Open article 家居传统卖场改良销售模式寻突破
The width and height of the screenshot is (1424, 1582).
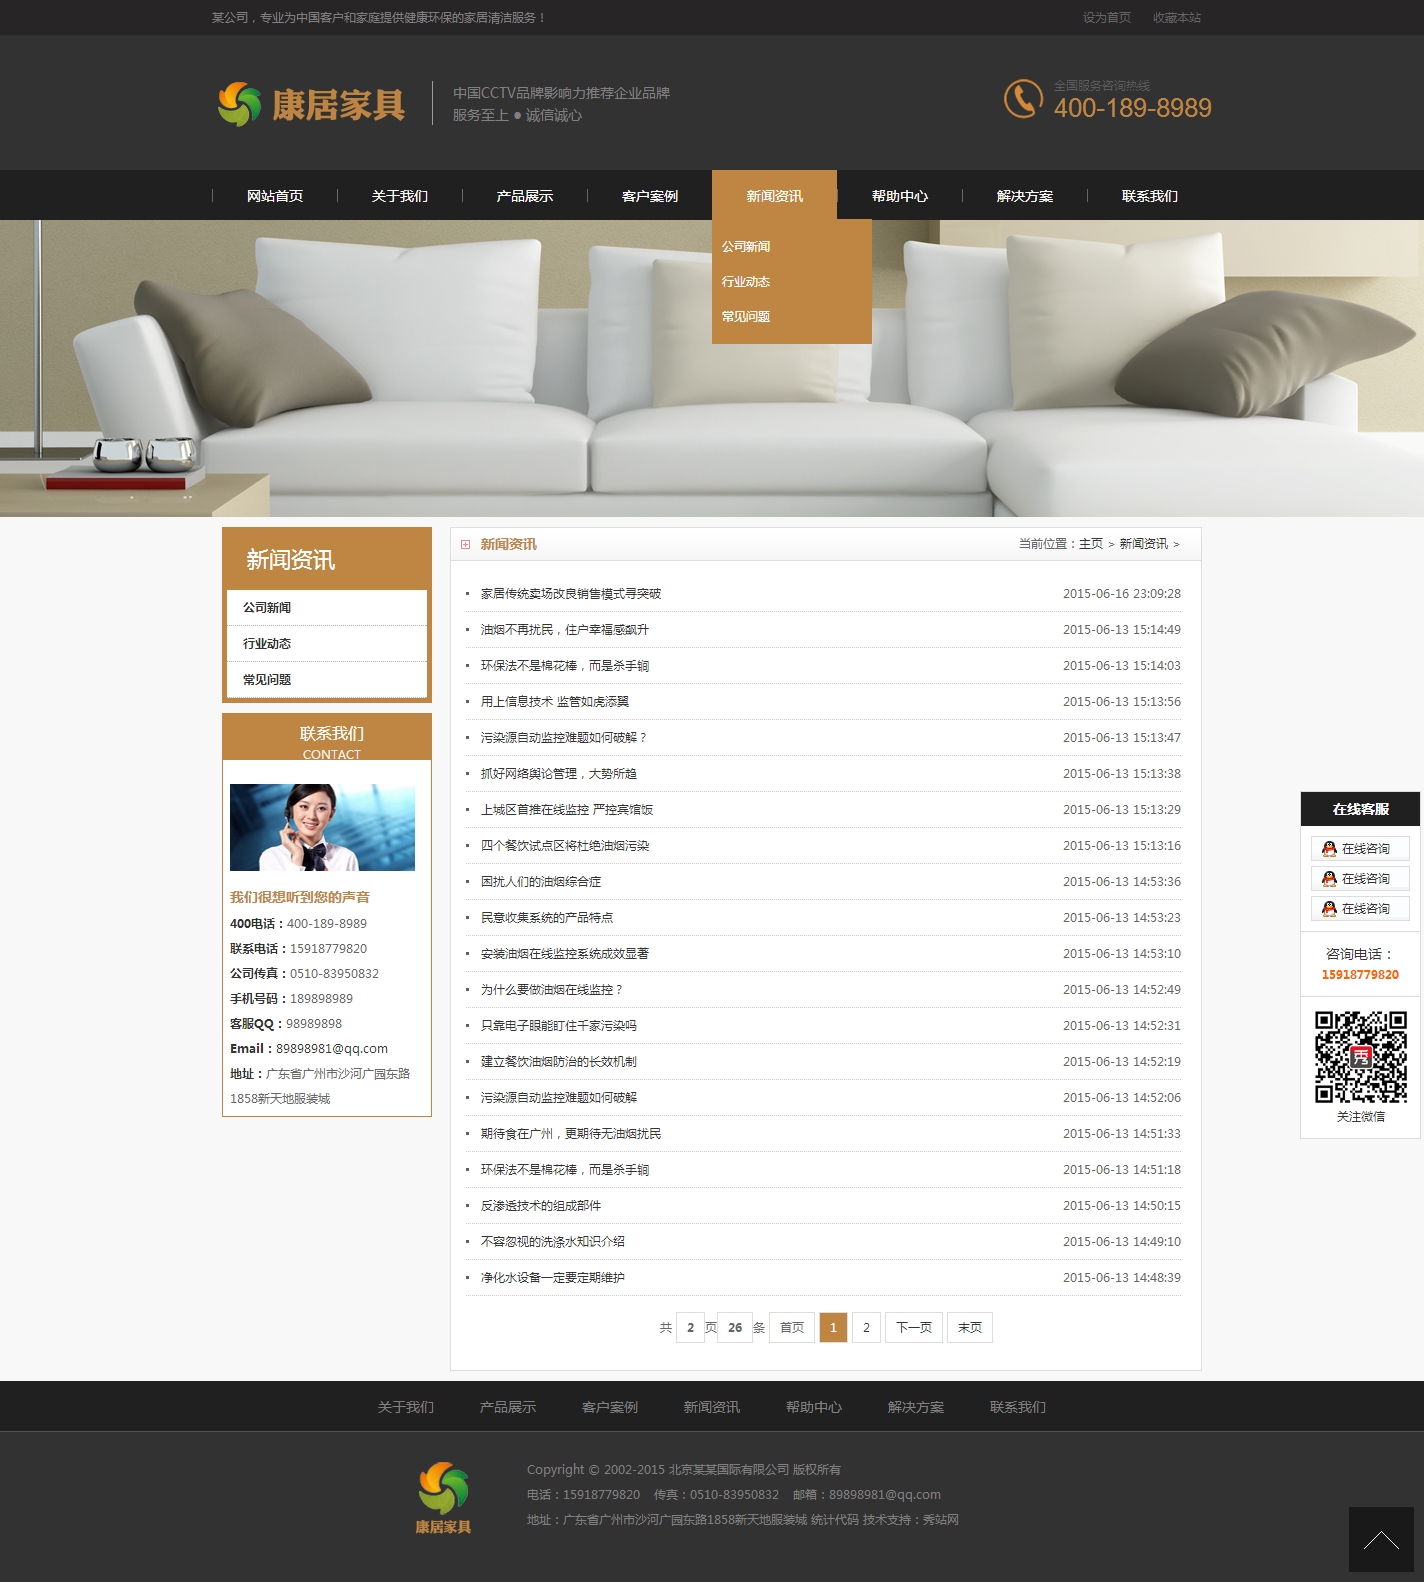(570, 594)
